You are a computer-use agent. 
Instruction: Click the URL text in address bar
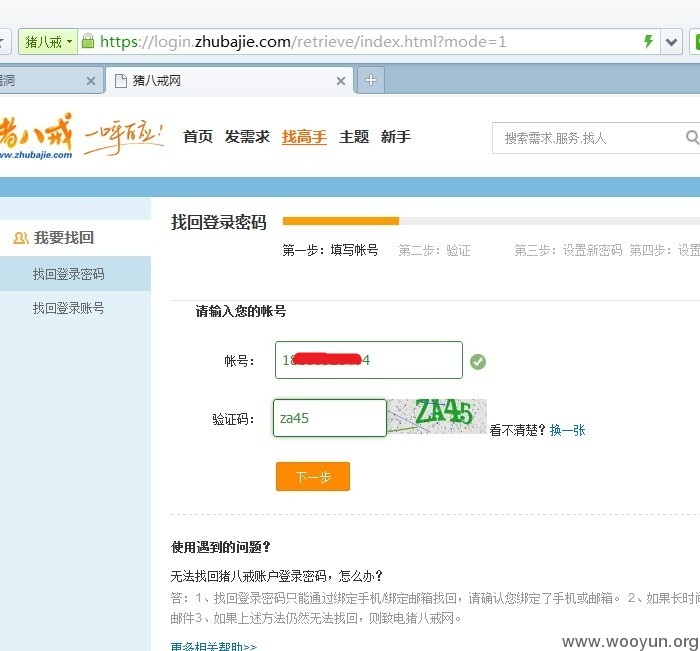point(303,42)
